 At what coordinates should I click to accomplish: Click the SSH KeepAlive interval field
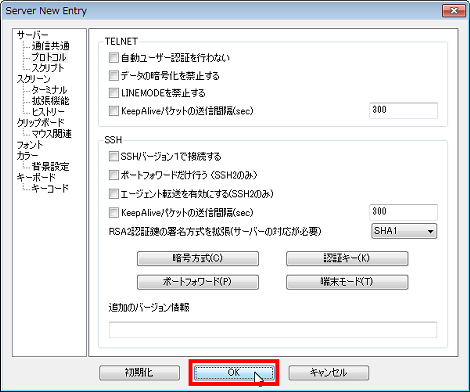tap(403, 212)
